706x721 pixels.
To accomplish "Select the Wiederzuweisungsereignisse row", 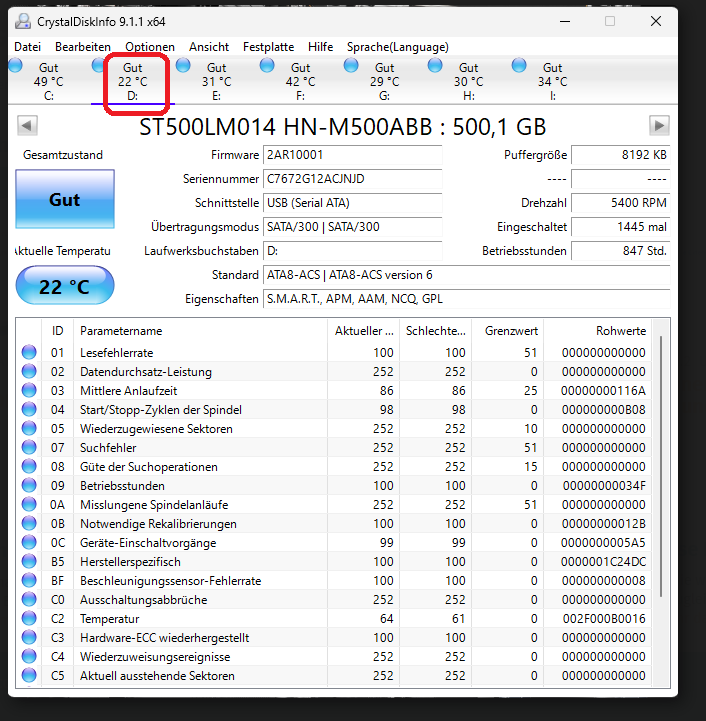I will click(x=333, y=657).
